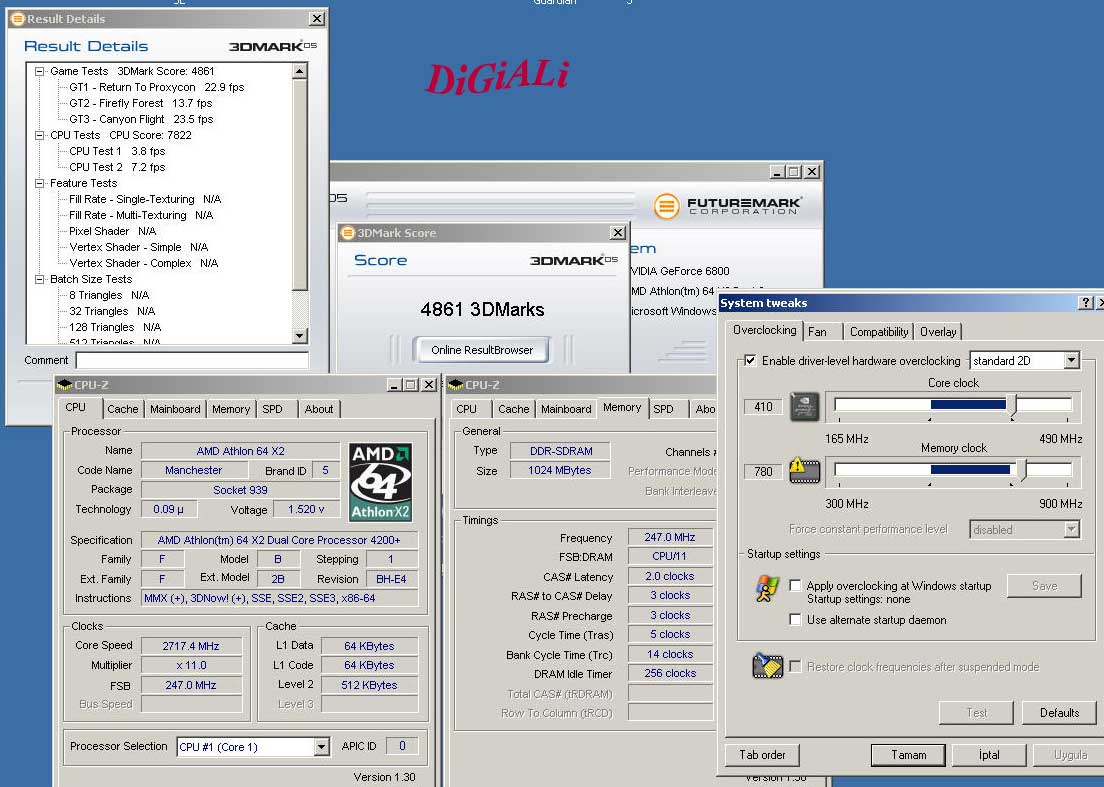Viewport: 1104px width, 787px height.
Task: Enable Apply overclocking at Windows startup
Action: point(795,585)
